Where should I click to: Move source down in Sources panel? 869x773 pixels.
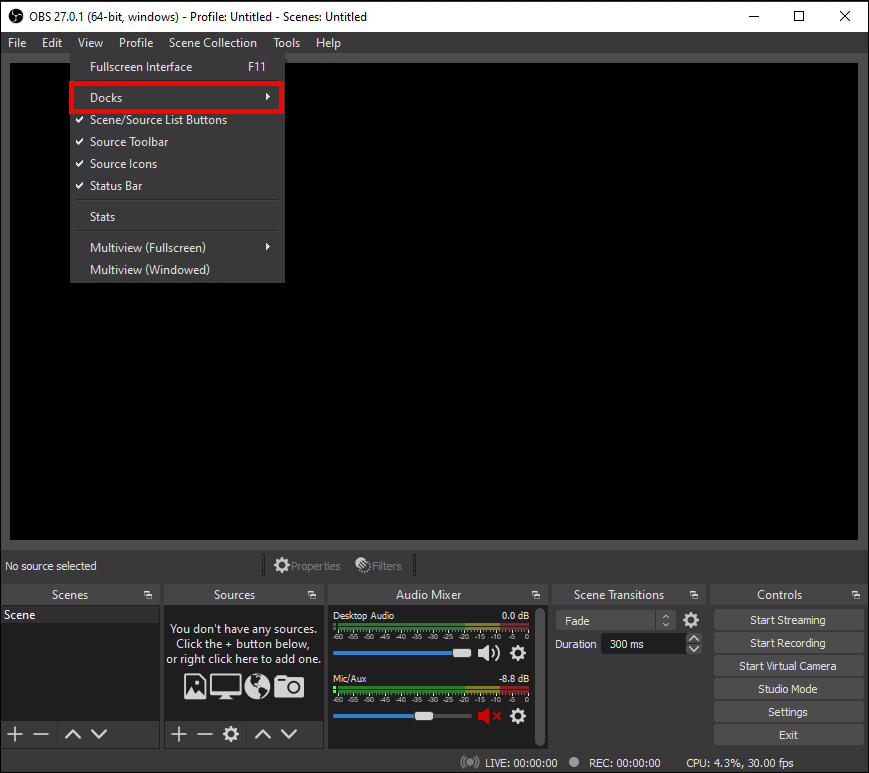289,734
